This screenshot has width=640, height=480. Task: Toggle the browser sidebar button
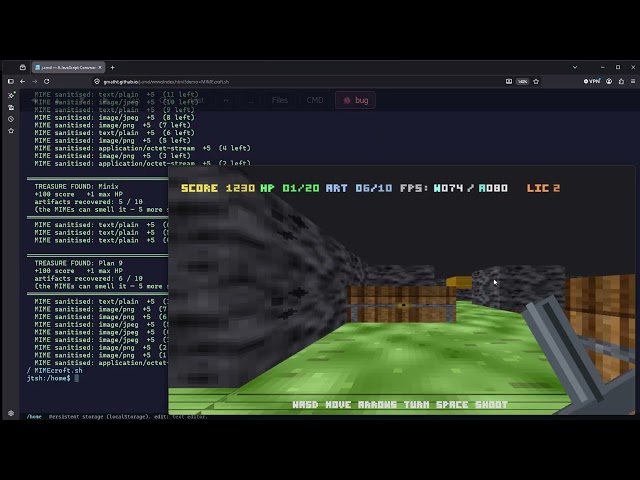(x=11, y=82)
